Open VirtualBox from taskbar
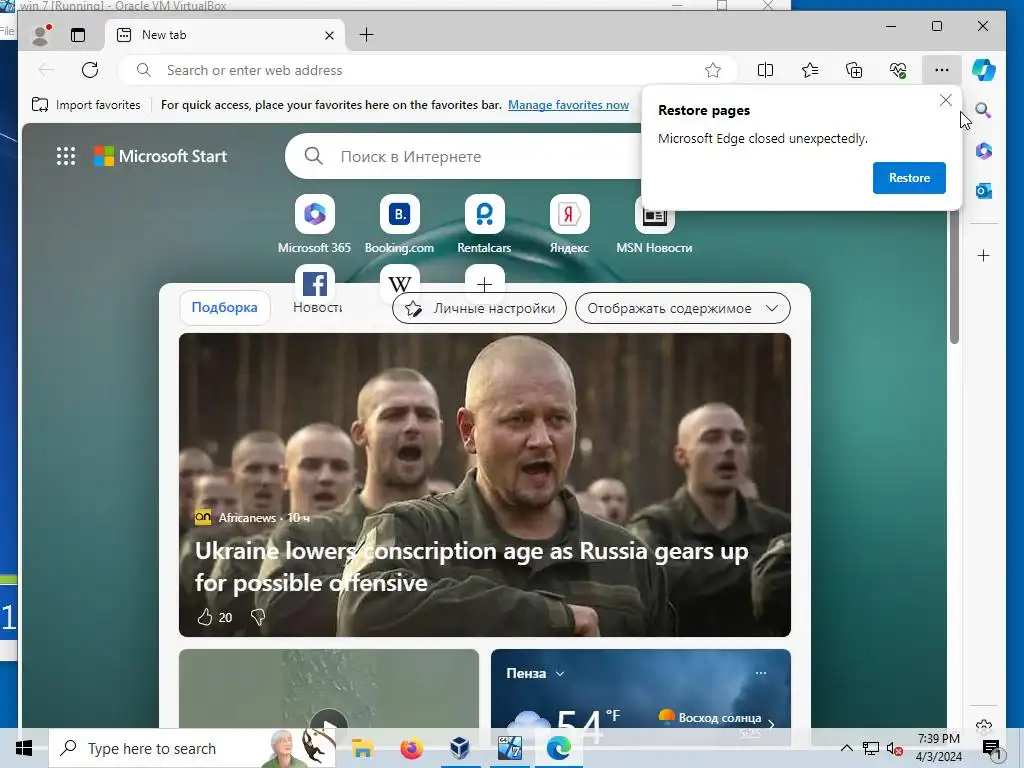The width and height of the screenshot is (1024, 768). pos(460,748)
